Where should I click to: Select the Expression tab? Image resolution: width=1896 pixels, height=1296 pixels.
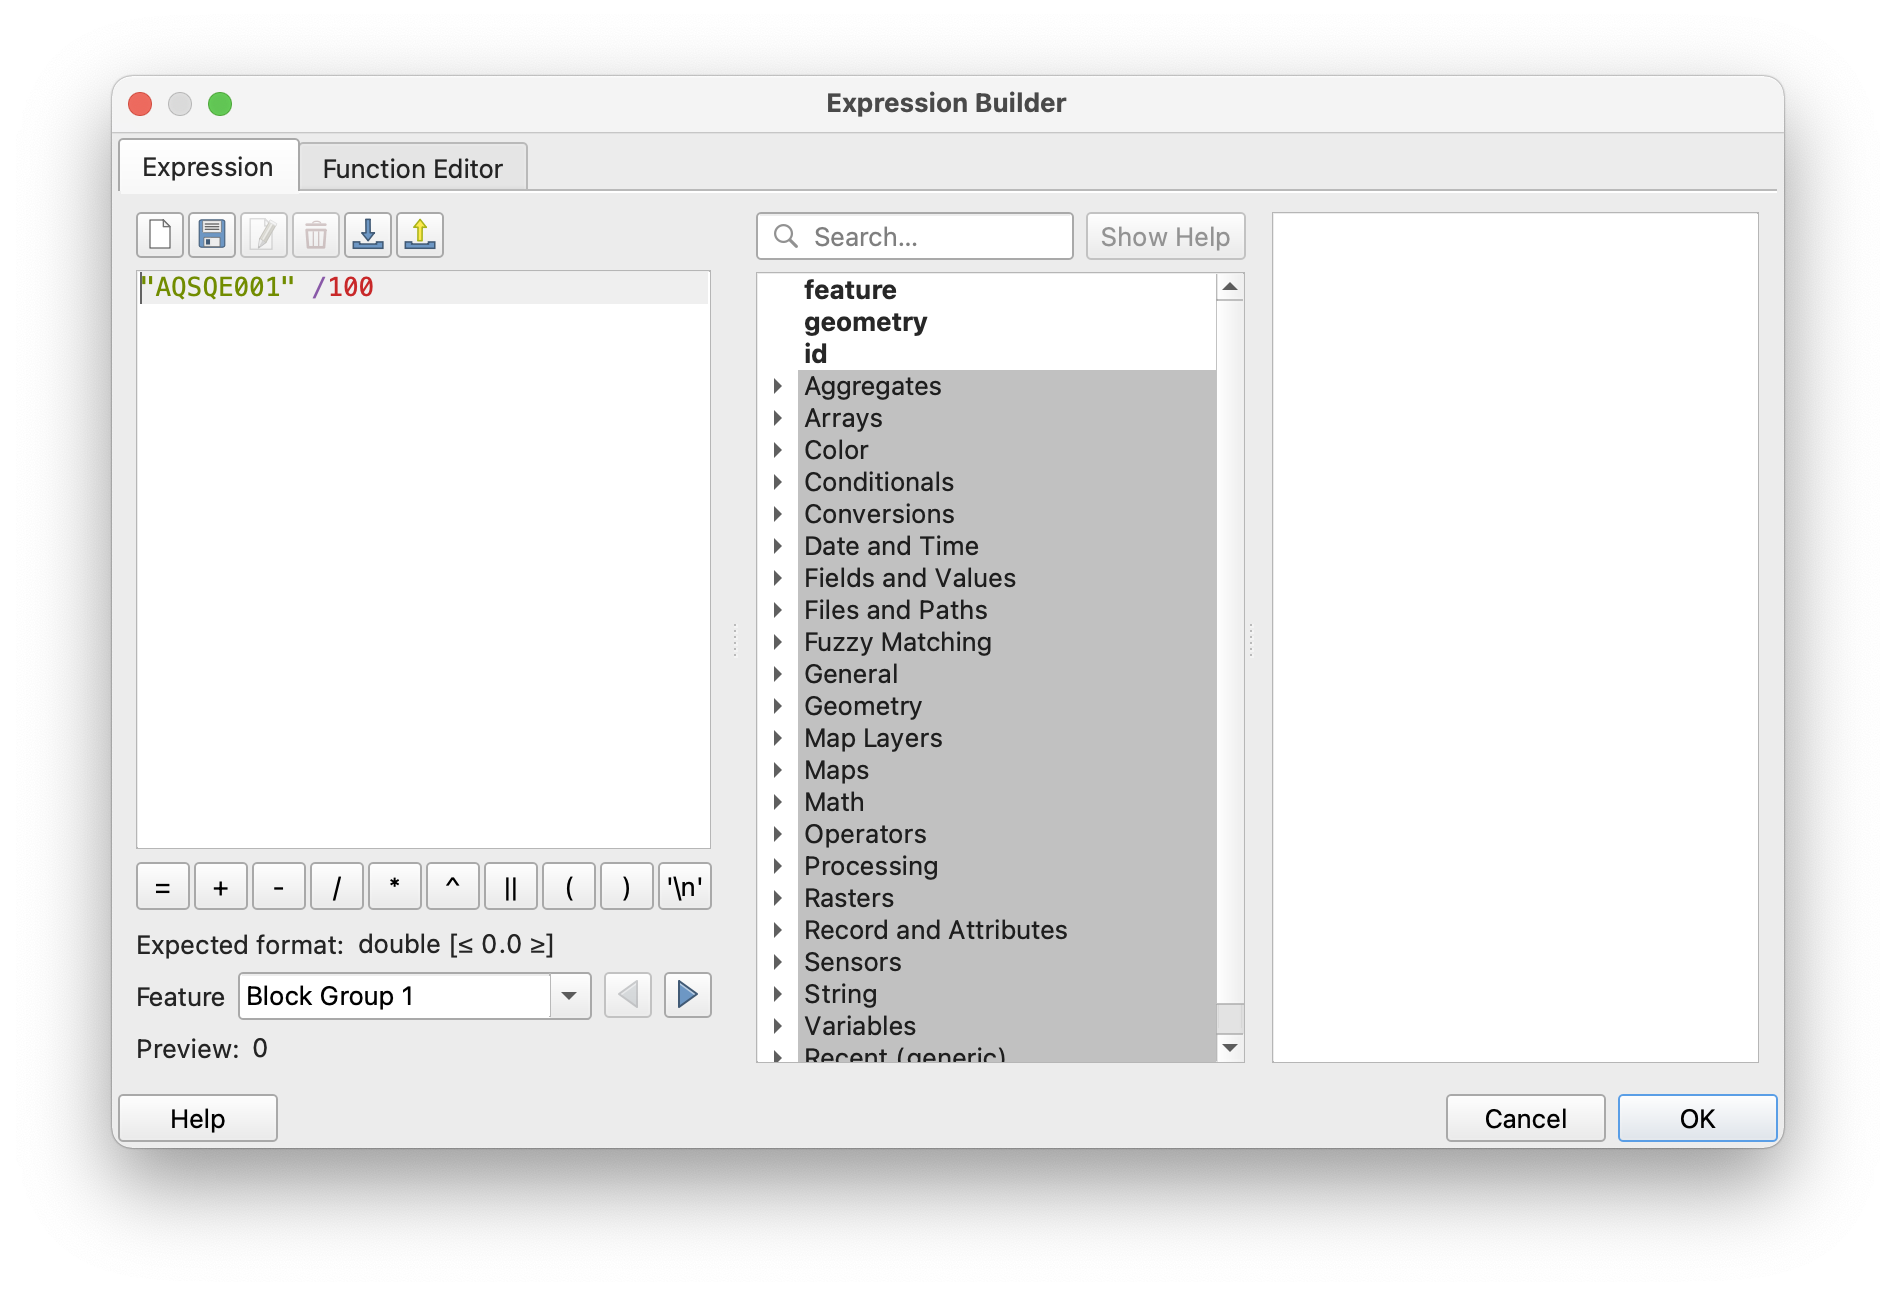click(207, 166)
